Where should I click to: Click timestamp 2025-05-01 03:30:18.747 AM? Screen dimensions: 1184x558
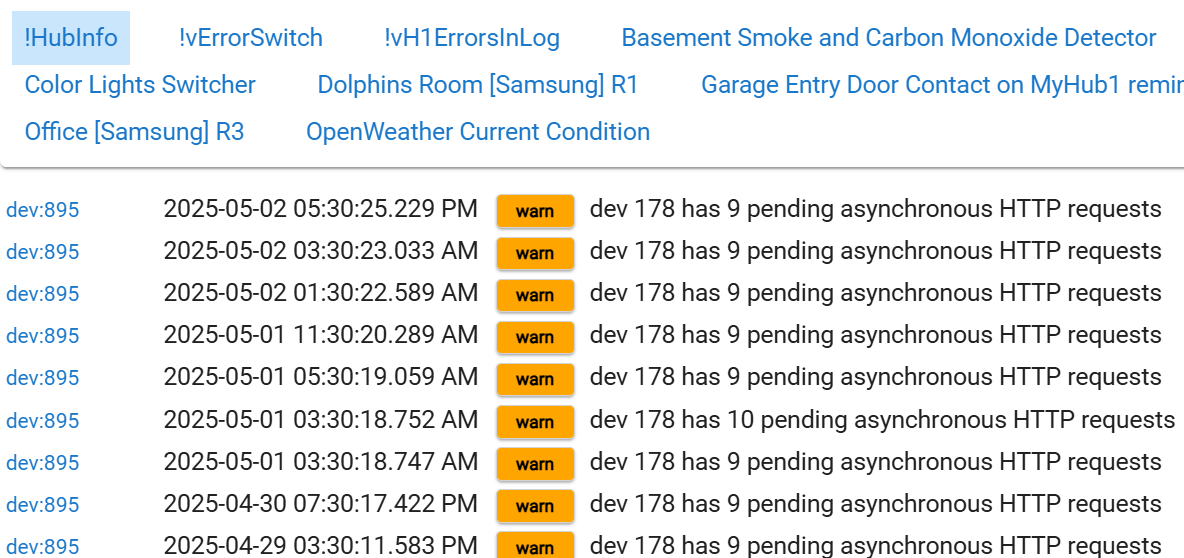click(x=321, y=461)
